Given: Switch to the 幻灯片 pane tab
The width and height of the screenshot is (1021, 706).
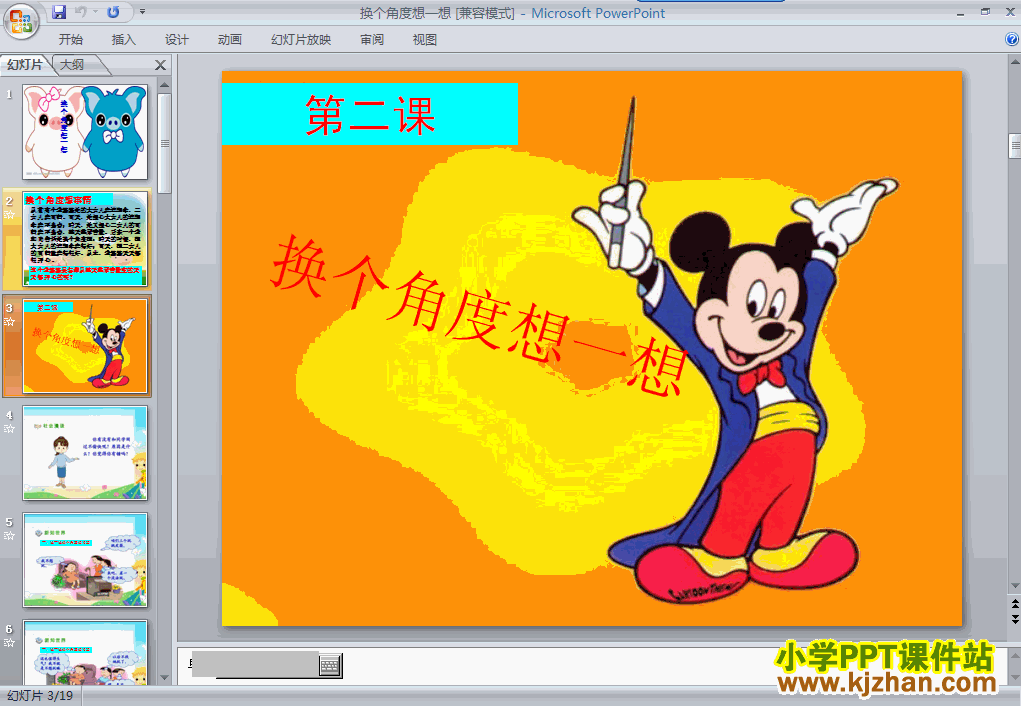Looking at the screenshot, I should 25,64.
